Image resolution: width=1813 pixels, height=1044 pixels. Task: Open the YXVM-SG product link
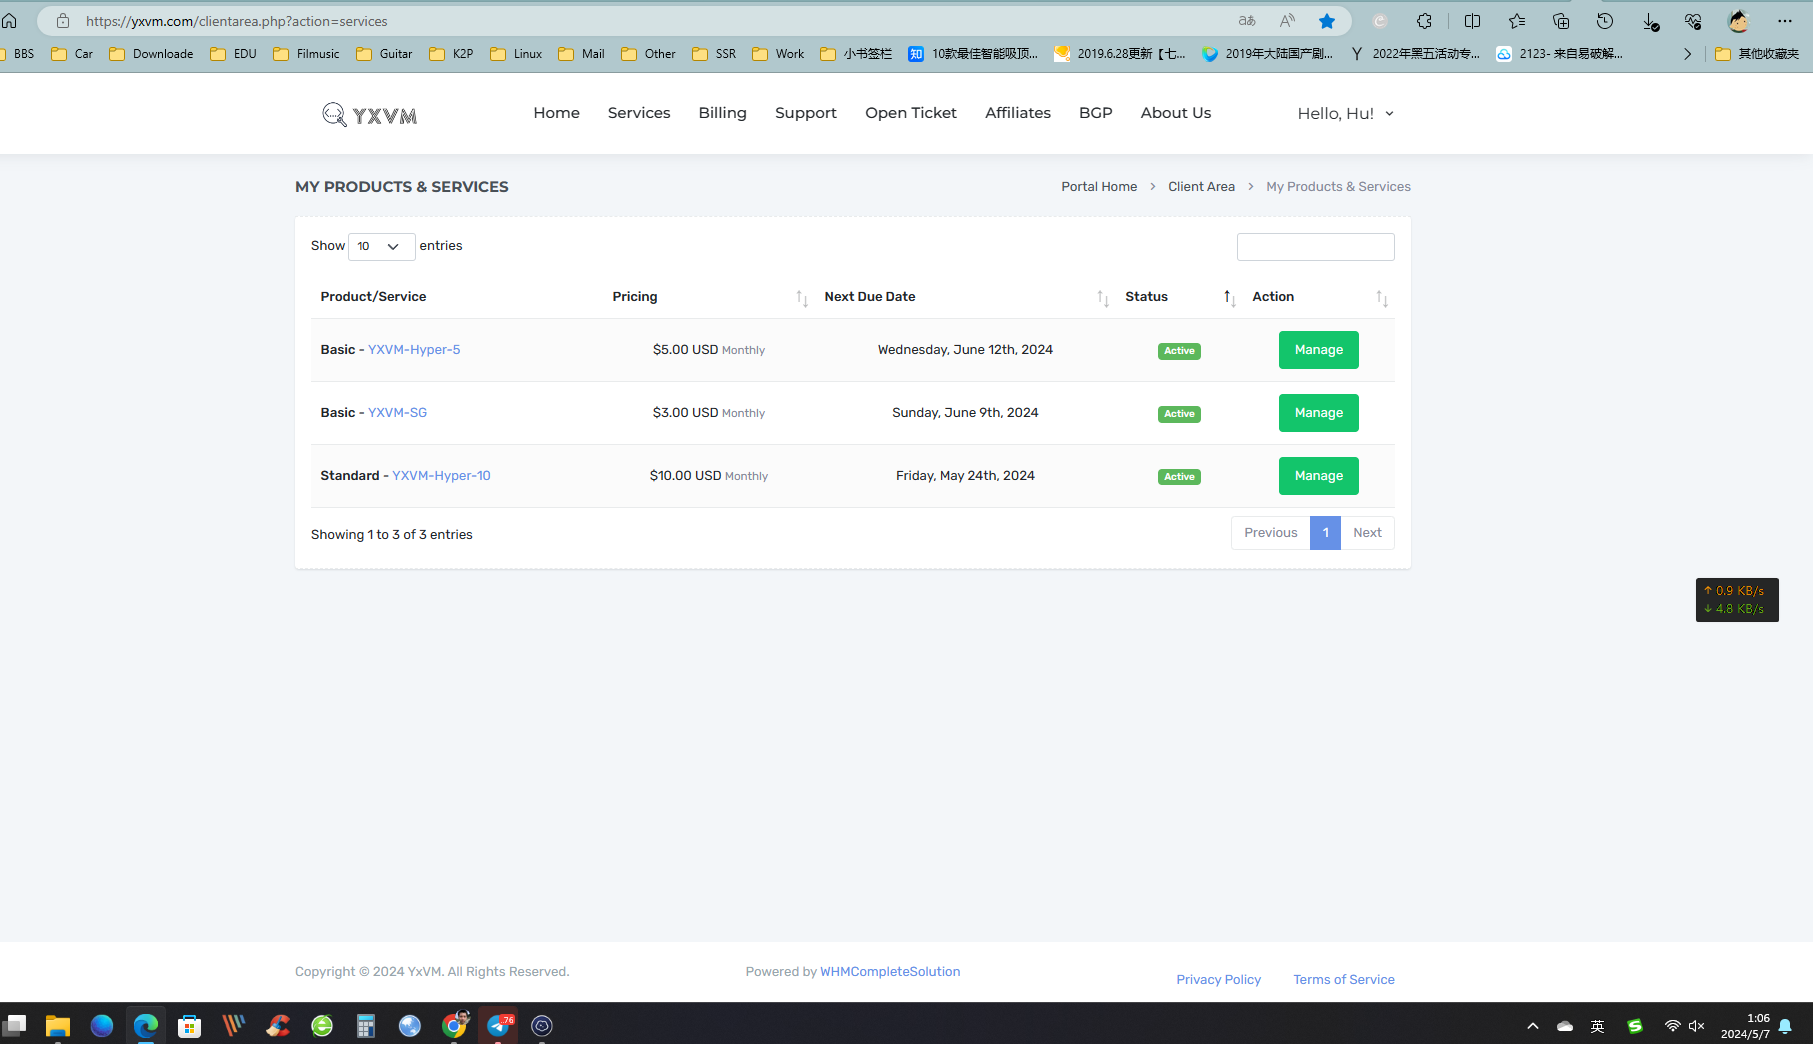coord(397,413)
